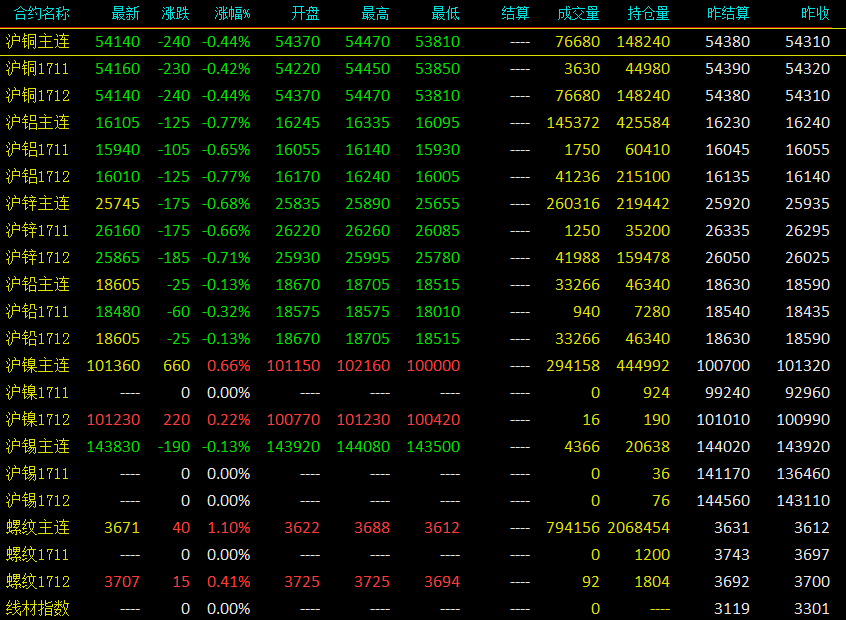Click the 昨结算 column header
This screenshot has height=620, width=846.
click(728, 13)
